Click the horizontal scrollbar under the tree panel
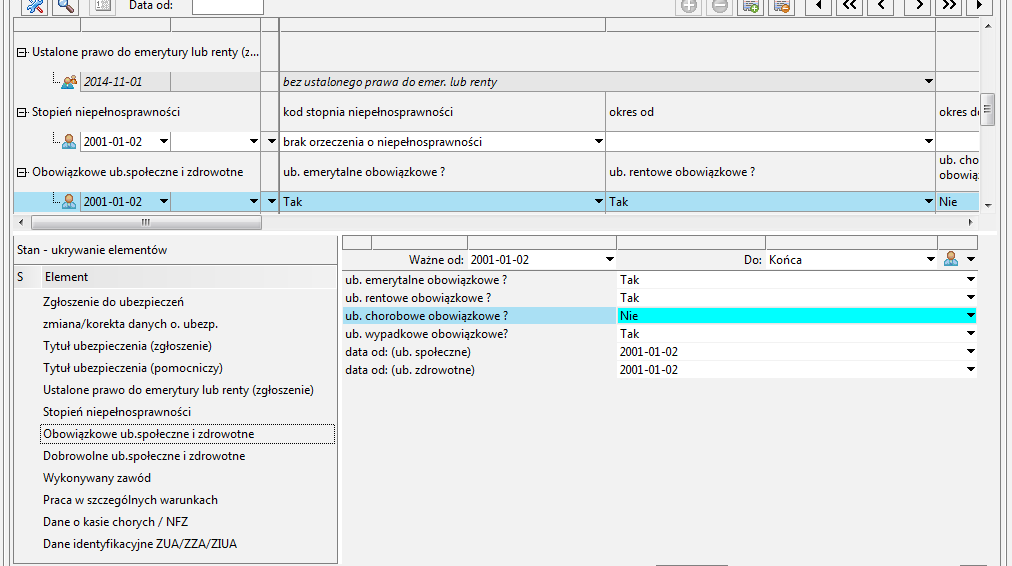Screen dimensions: 1012x566 point(145,222)
